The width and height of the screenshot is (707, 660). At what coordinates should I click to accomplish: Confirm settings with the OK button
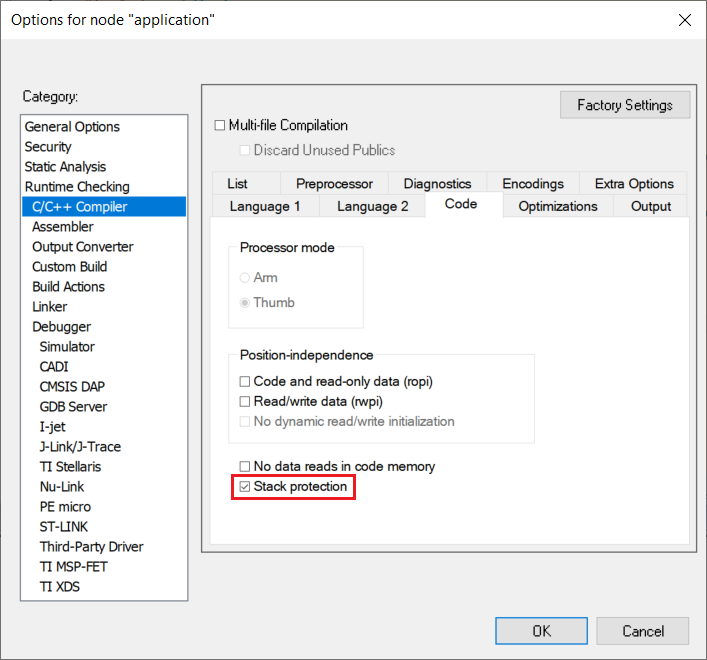pyautogui.click(x=541, y=631)
